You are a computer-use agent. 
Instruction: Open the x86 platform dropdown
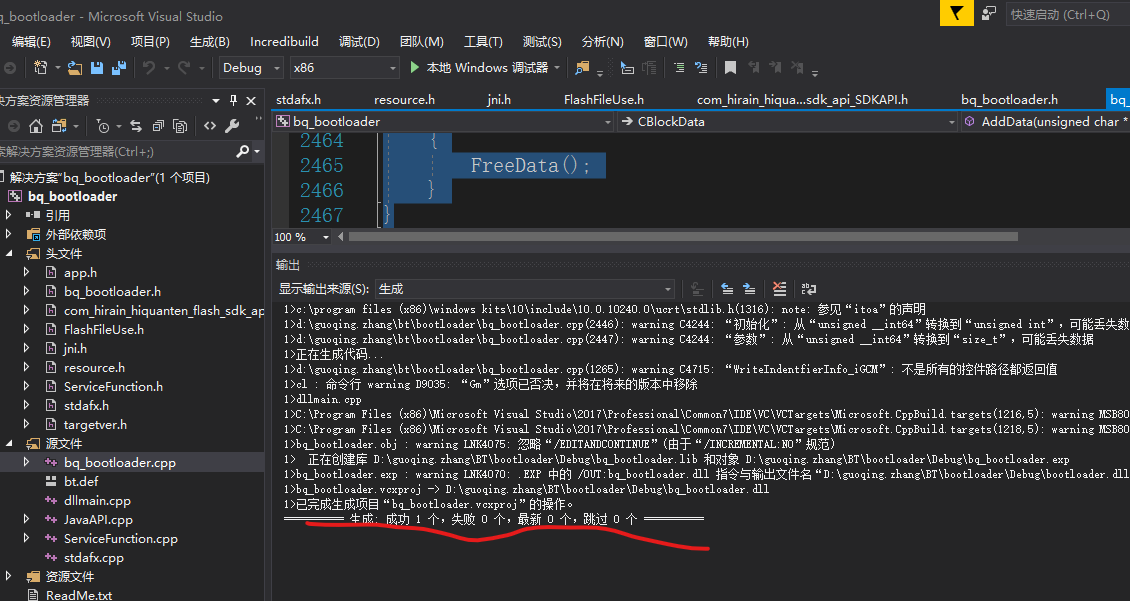[x=345, y=67]
